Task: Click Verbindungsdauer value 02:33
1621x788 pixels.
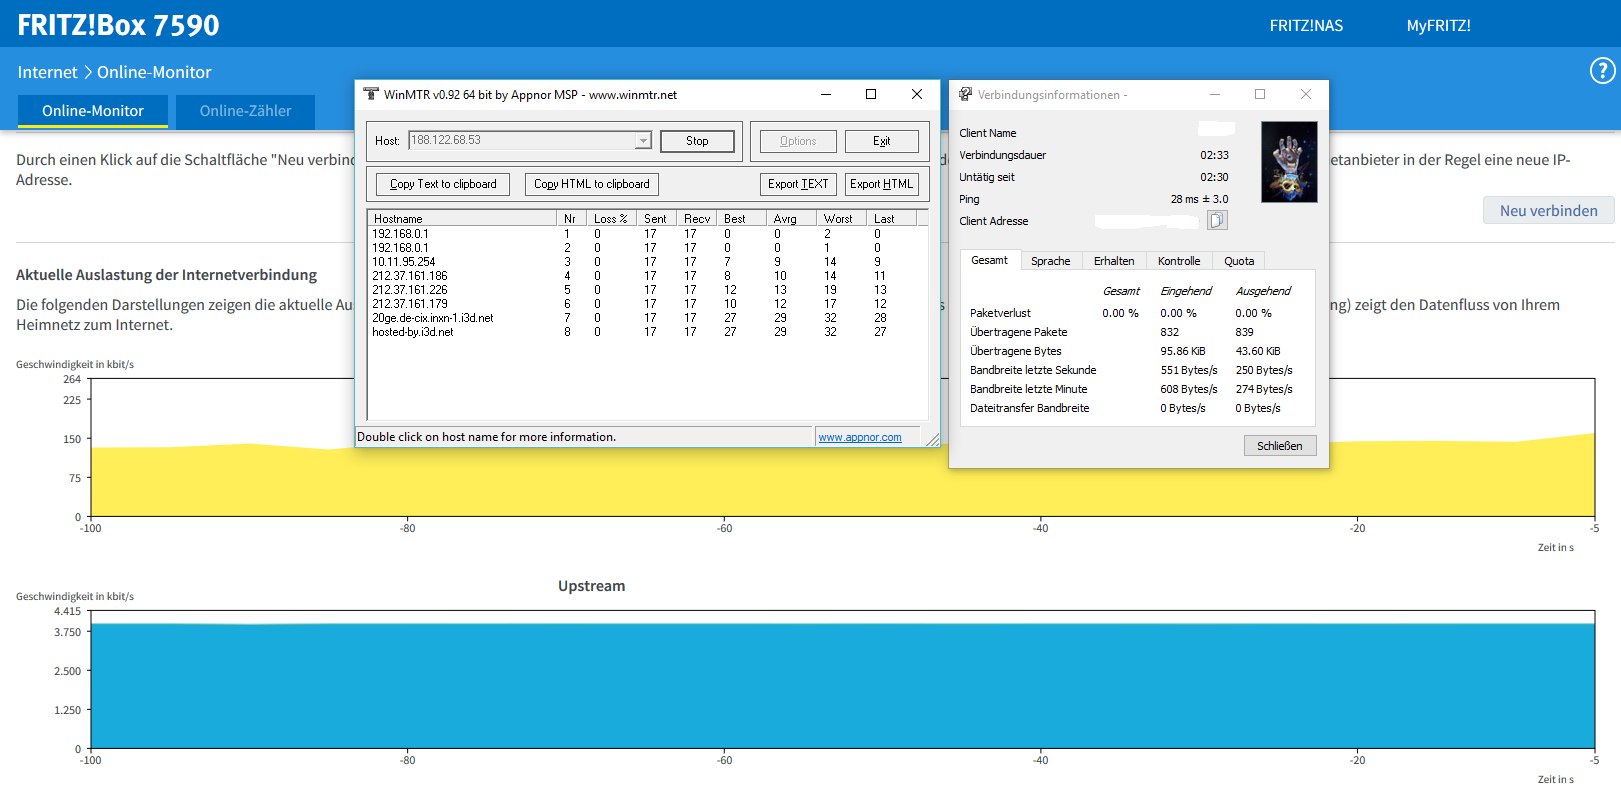Action: coord(1214,155)
